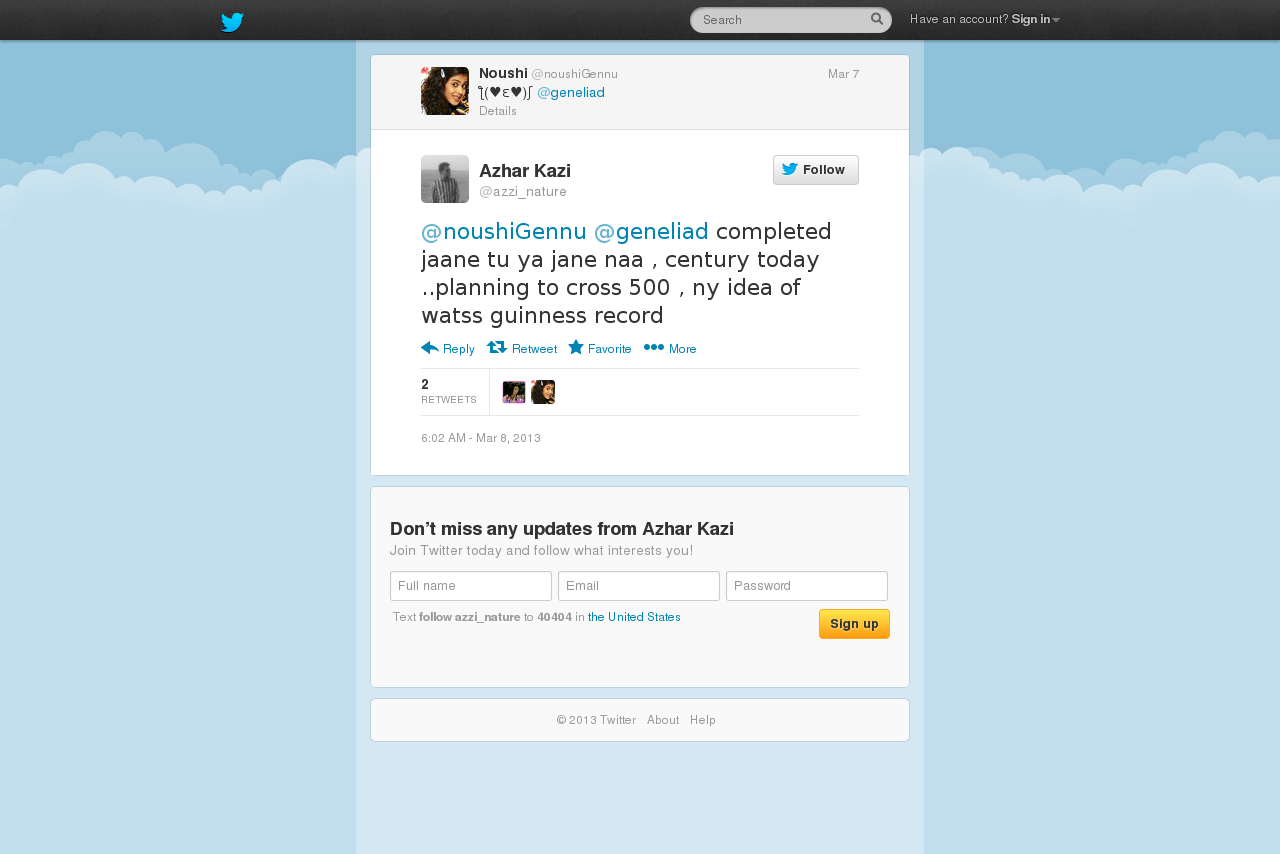Open the © 2013 Twitter footer link
1280x854 pixels.
click(596, 720)
